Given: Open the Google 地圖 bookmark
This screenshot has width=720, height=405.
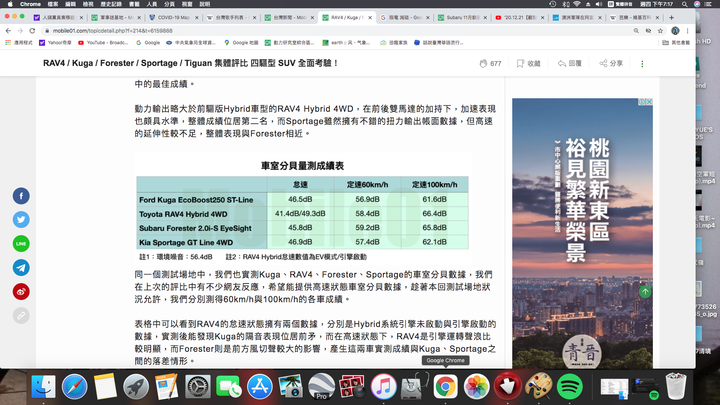Looking at the screenshot, I should point(241,43).
